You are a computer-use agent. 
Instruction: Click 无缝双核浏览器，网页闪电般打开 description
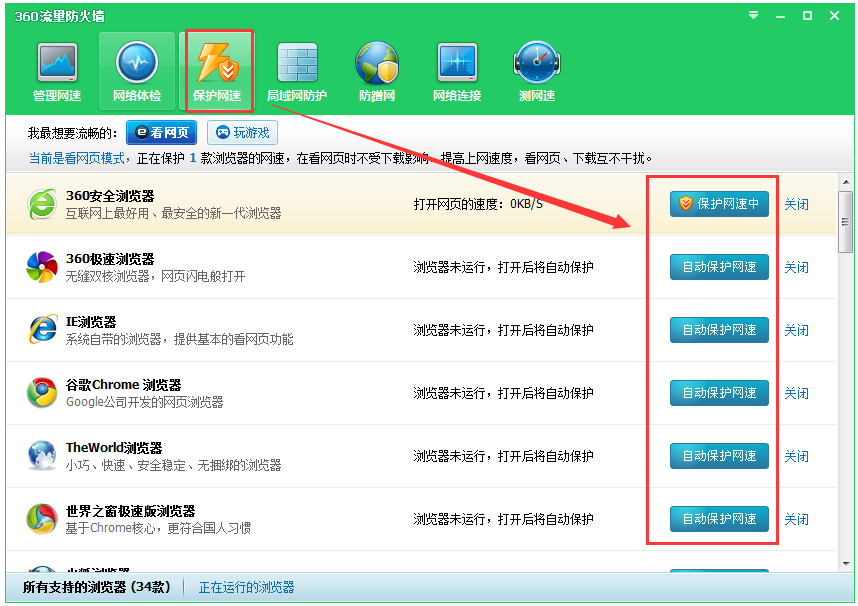coord(155,276)
